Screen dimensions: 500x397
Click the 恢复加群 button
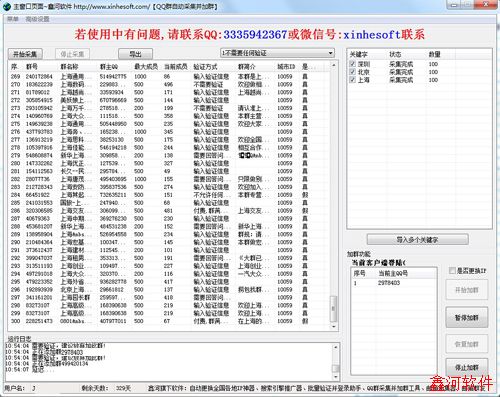point(467,344)
